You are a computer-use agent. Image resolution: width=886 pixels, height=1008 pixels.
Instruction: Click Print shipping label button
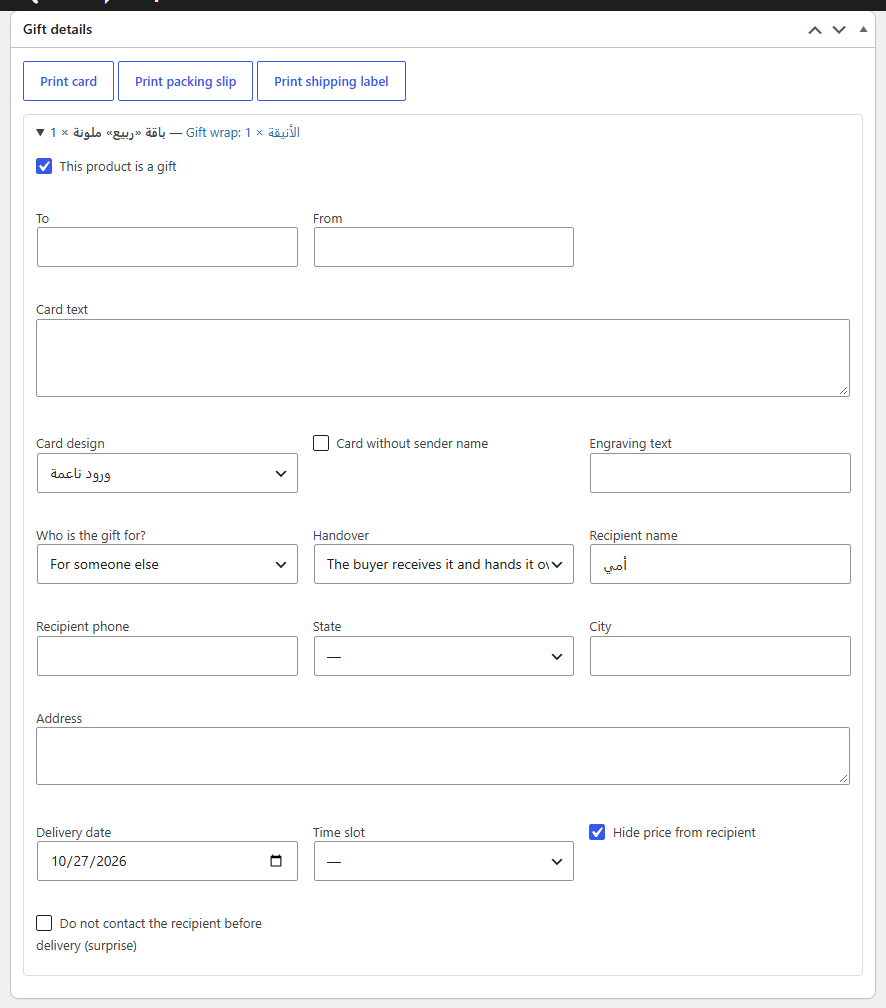coord(331,81)
